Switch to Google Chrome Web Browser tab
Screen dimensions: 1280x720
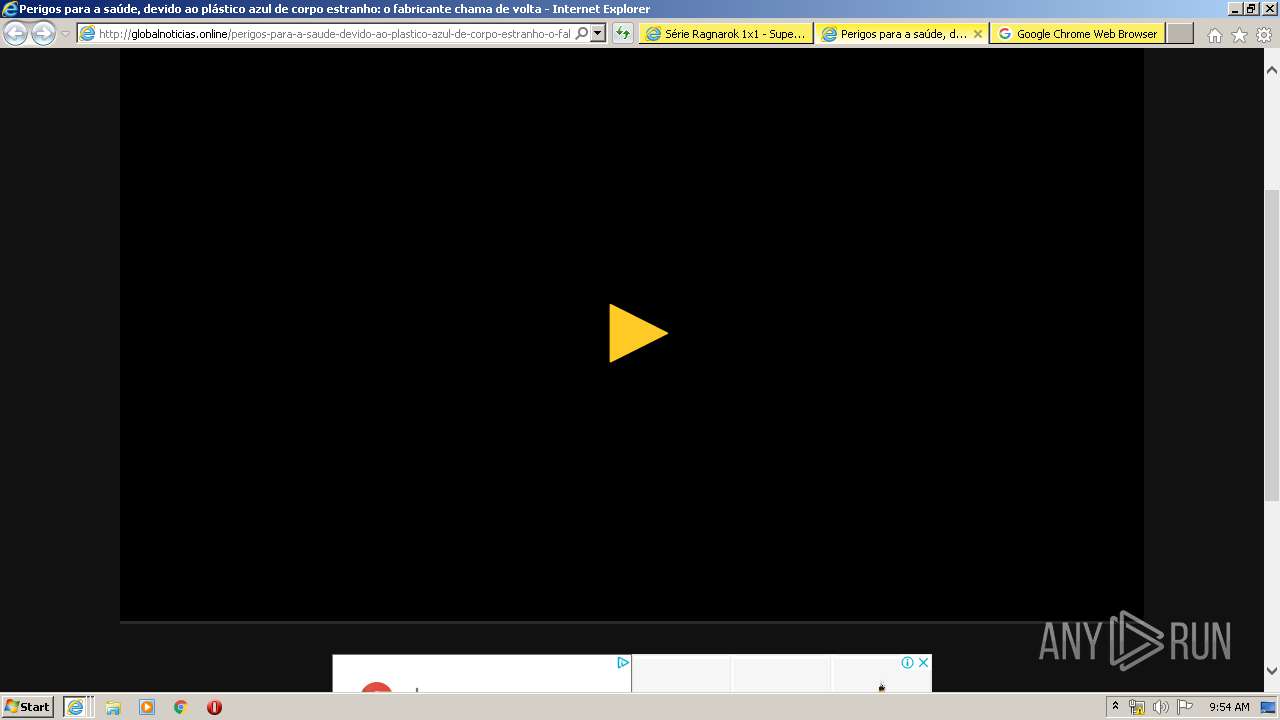click(x=1077, y=33)
